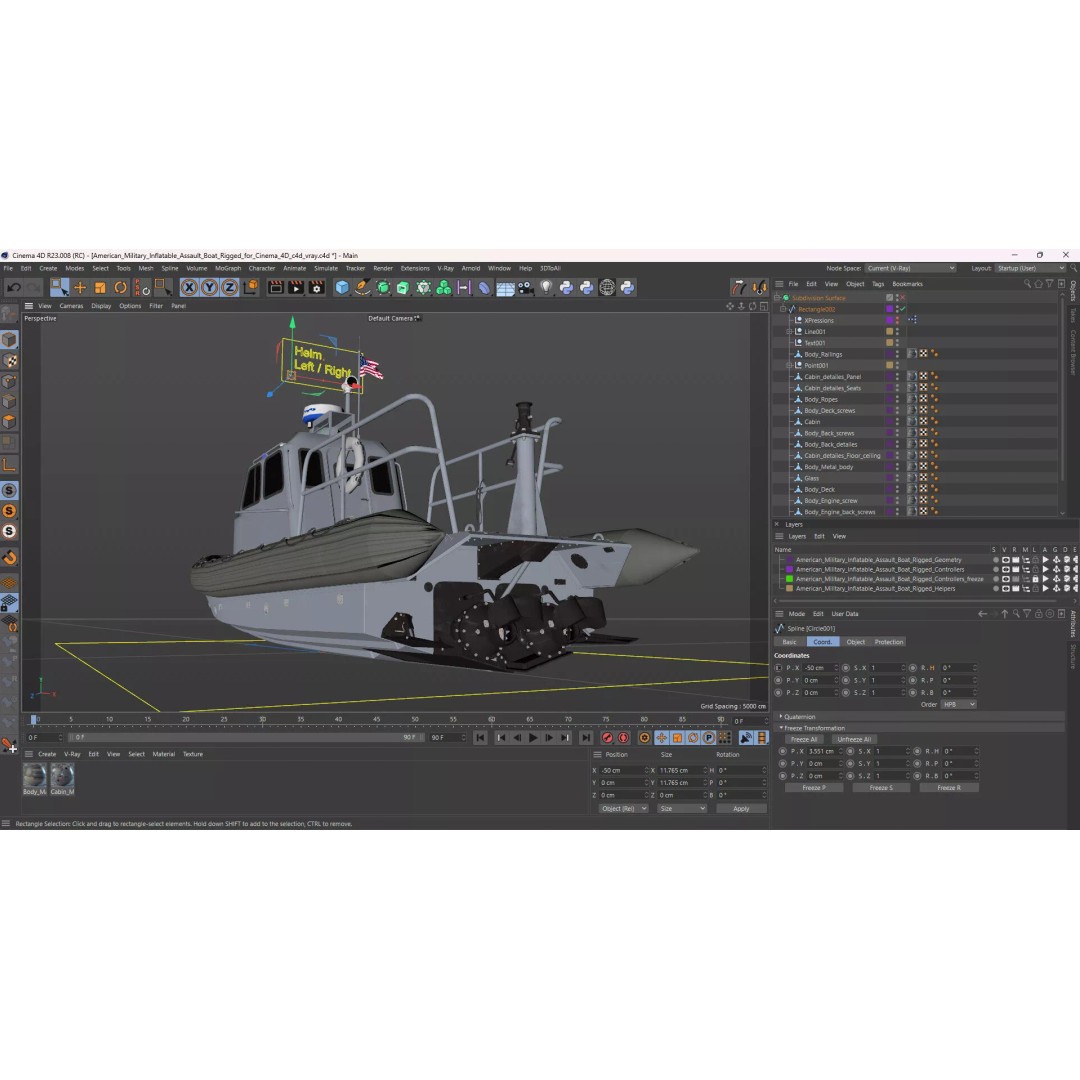Click the Undo arrow icon
The height and width of the screenshot is (1080, 1080).
(14, 287)
